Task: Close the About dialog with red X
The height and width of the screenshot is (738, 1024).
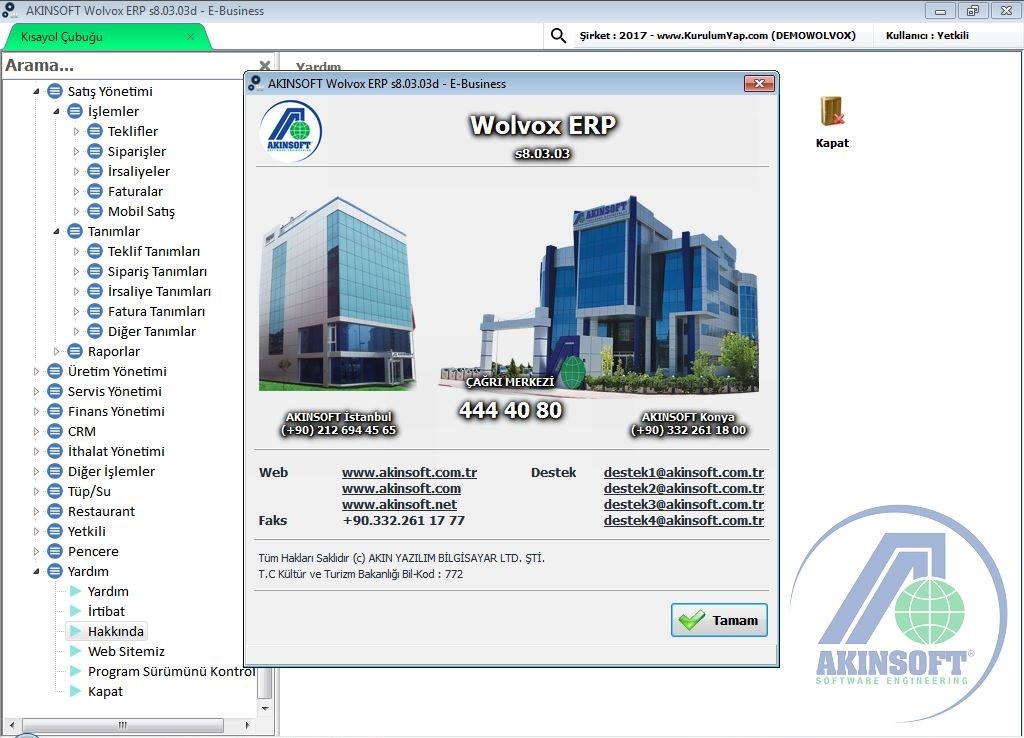Action: (x=759, y=84)
